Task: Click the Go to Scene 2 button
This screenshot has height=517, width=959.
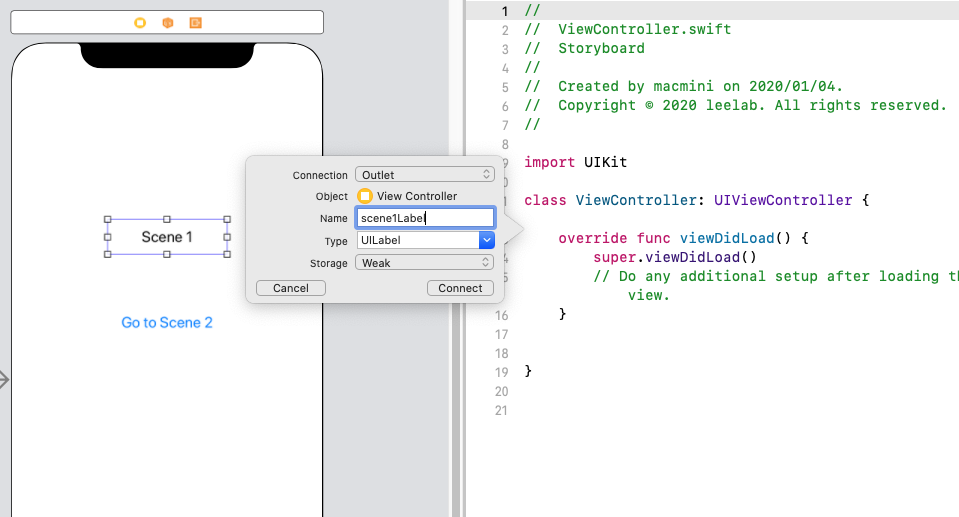Action: click(167, 323)
